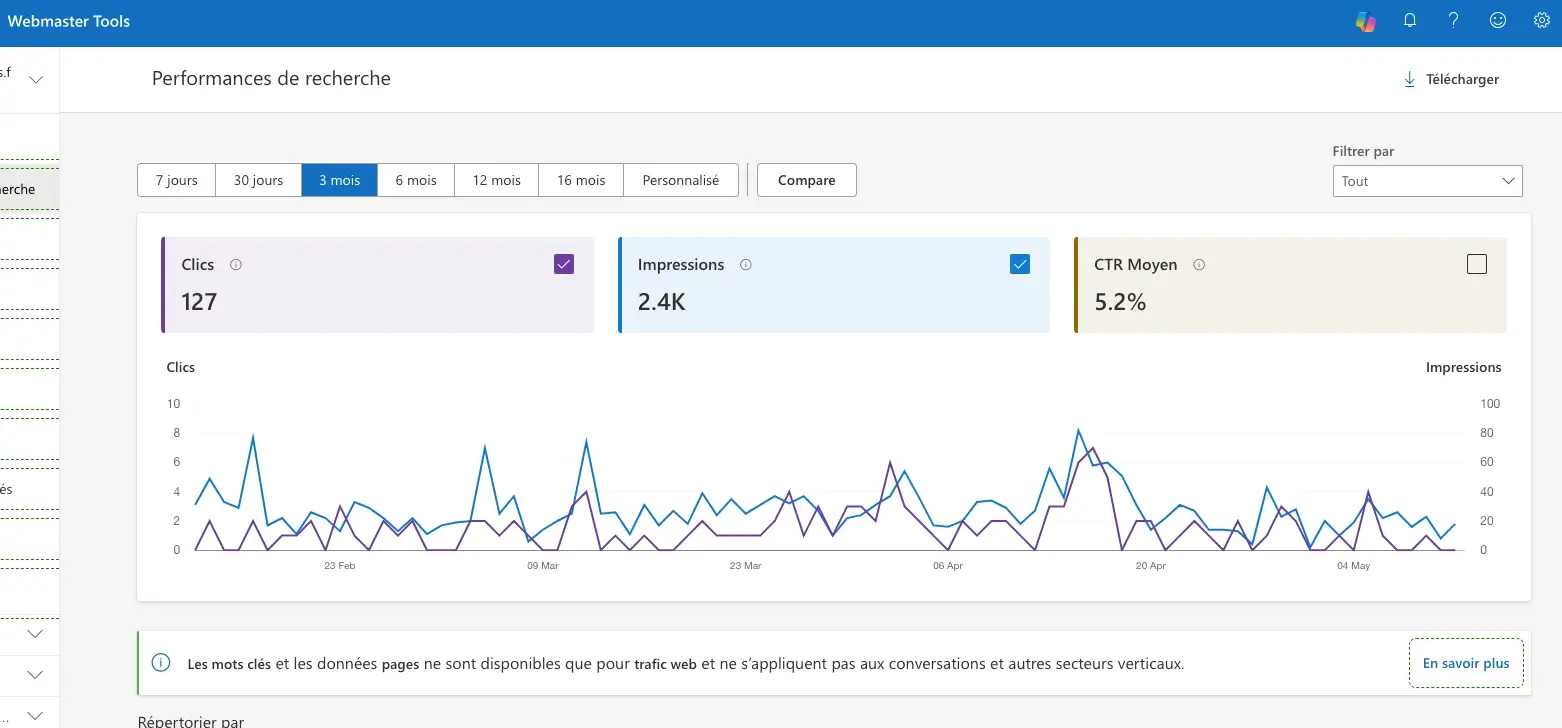Click the info icon next to Clics
The width and height of the screenshot is (1562, 728).
[x=236, y=265]
